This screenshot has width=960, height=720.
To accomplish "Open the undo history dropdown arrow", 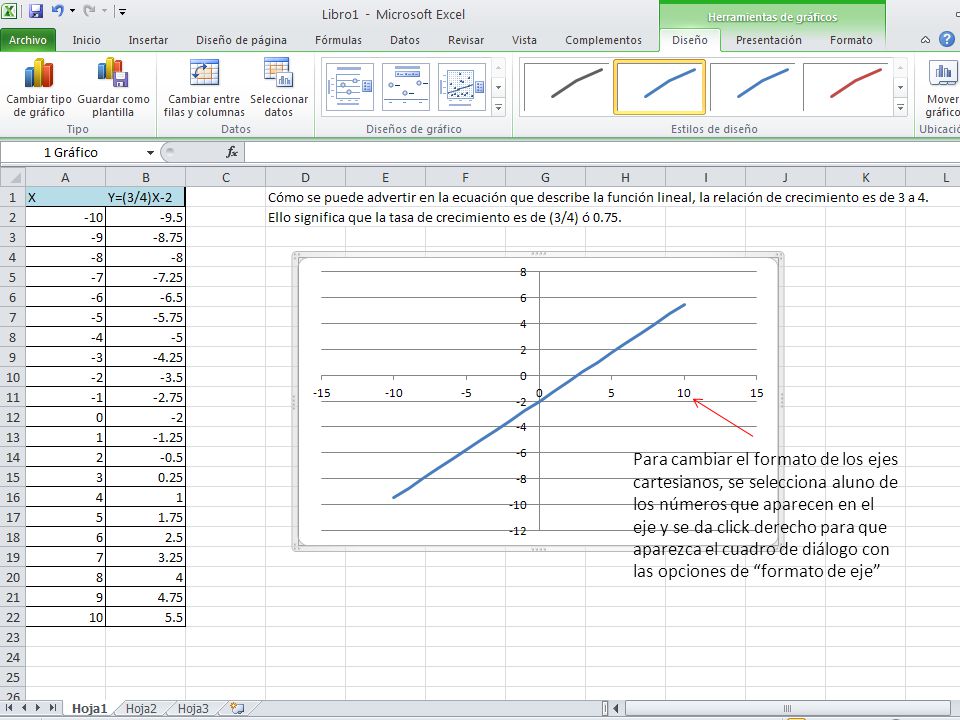I will (72, 11).
